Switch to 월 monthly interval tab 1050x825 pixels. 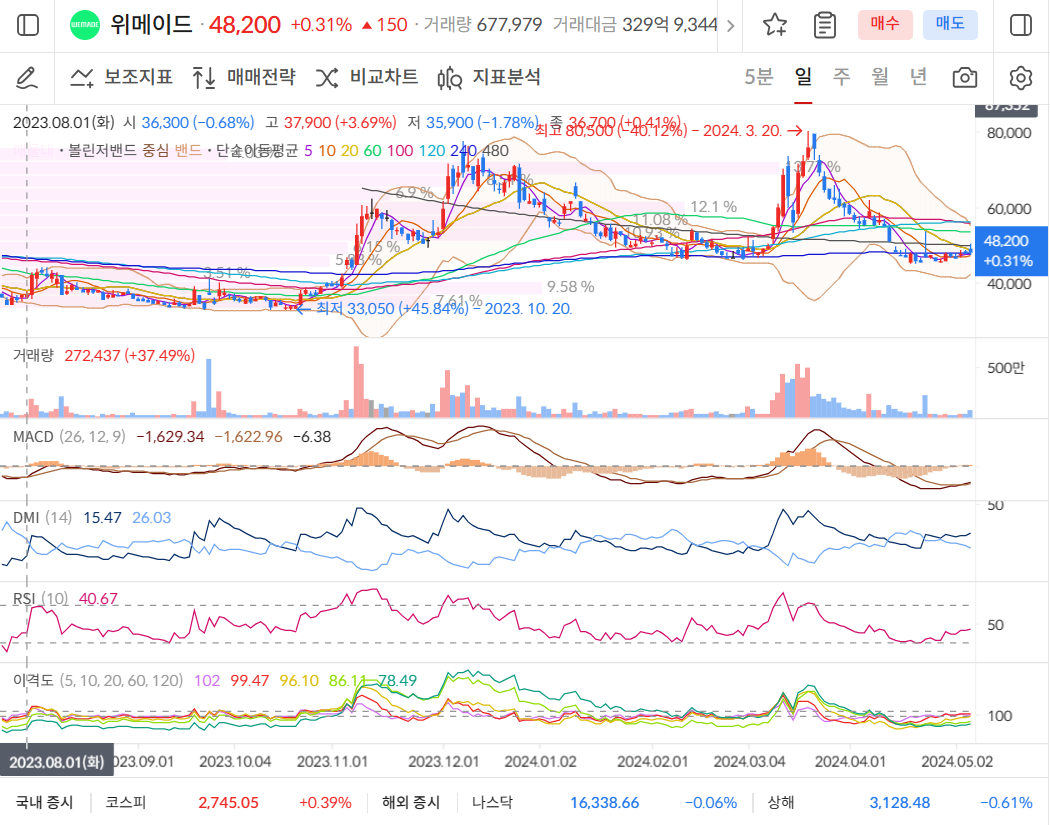coord(880,77)
